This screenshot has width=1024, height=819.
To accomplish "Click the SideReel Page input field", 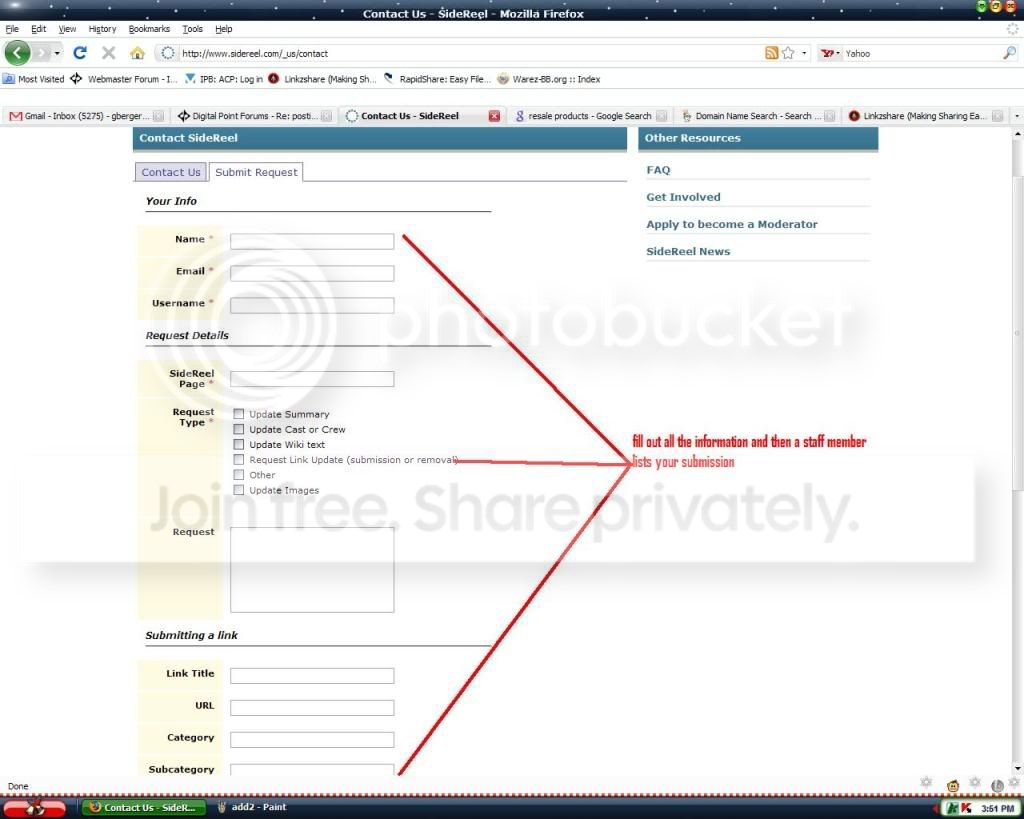I will (312, 379).
